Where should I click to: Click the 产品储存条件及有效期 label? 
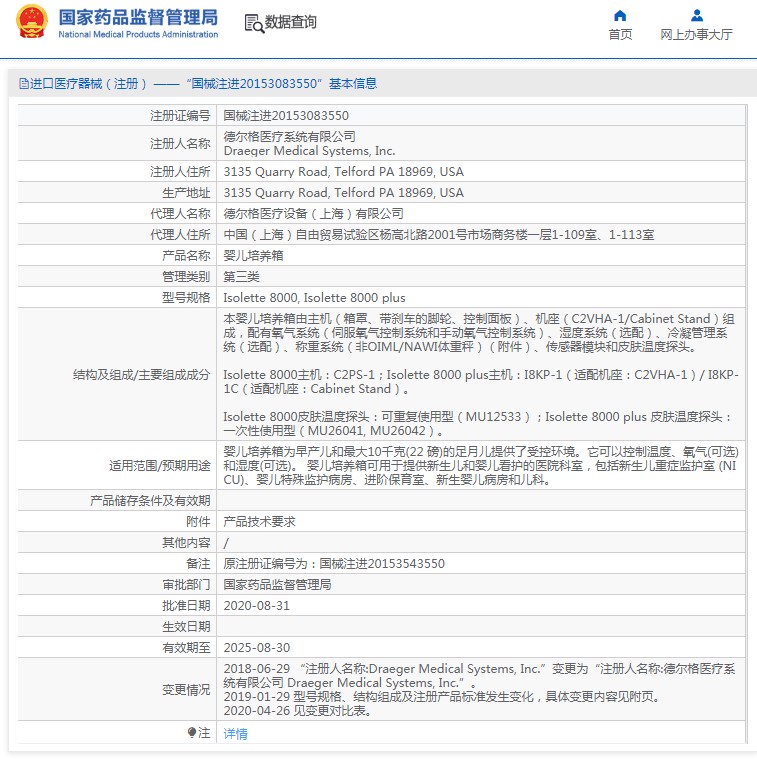click(150, 500)
